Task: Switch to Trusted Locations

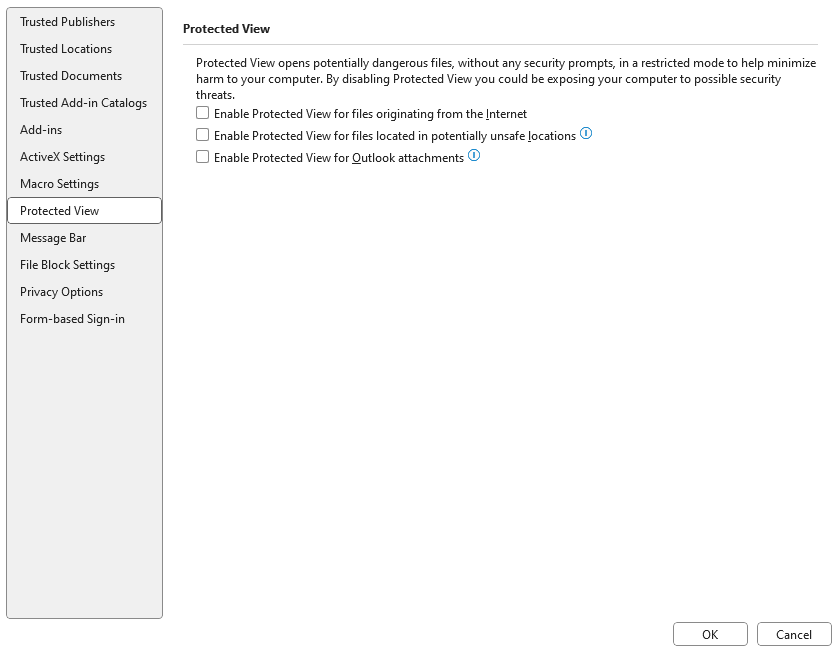Action: [66, 49]
